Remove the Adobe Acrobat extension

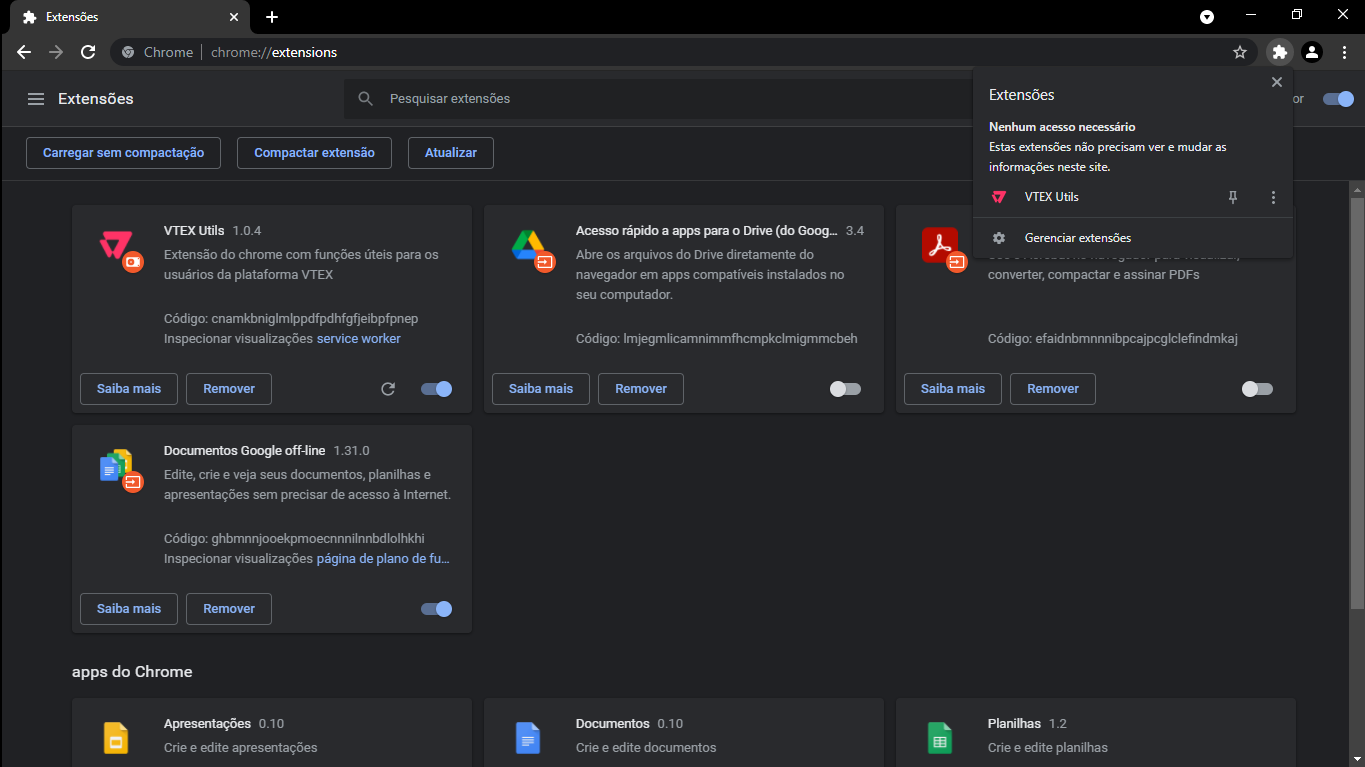[x=1053, y=389]
